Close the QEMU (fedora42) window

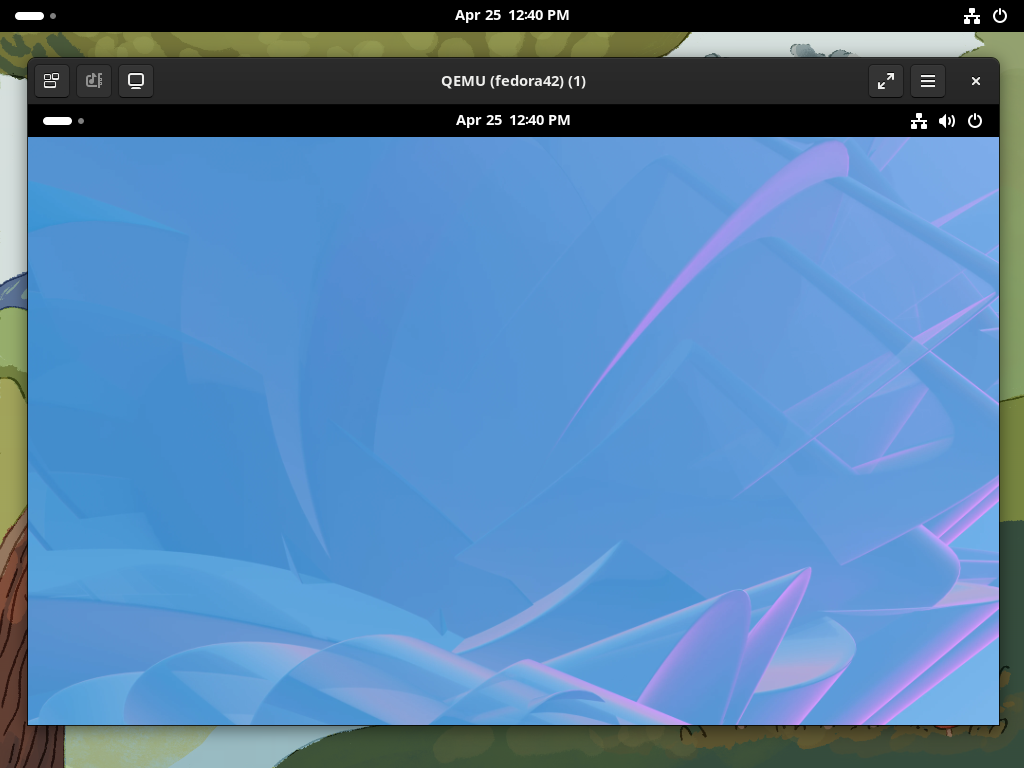pos(976,81)
